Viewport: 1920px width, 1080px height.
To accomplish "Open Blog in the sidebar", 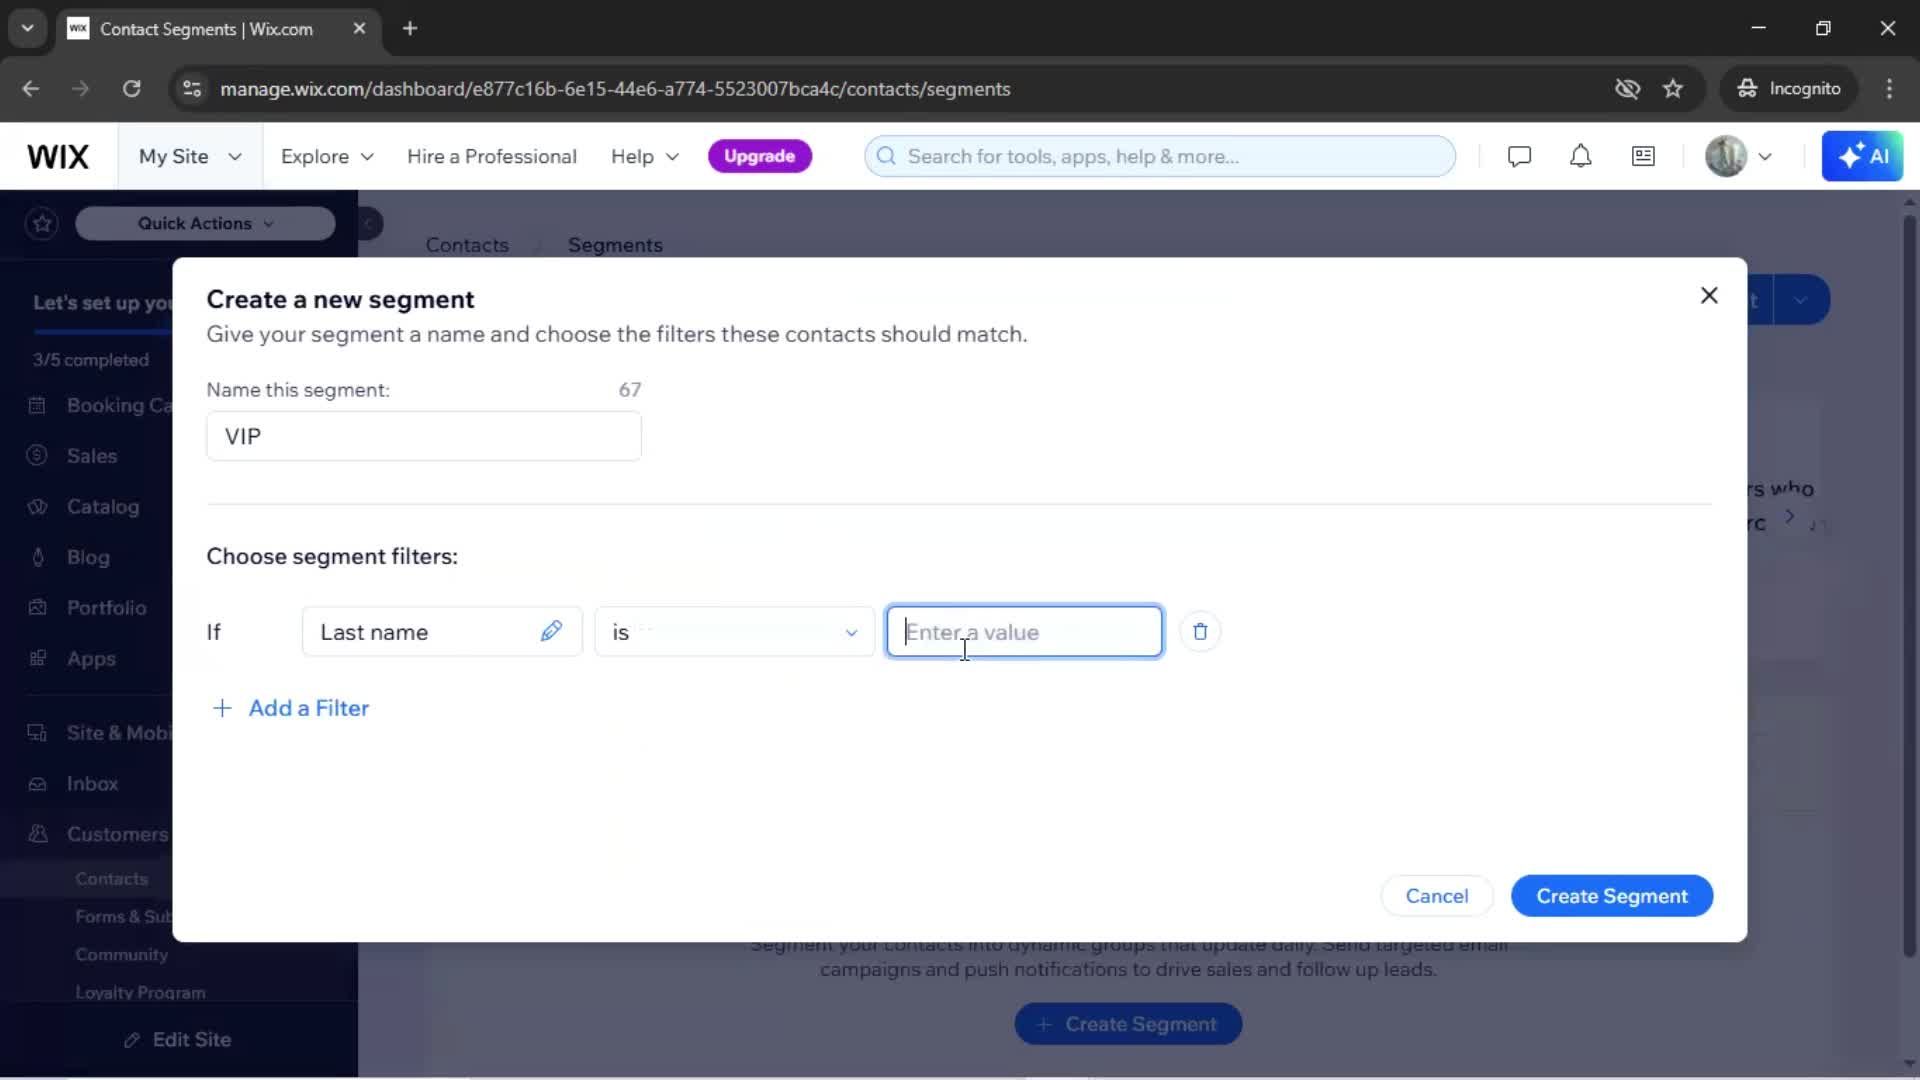I will pyautogui.click(x=88, y=557).
